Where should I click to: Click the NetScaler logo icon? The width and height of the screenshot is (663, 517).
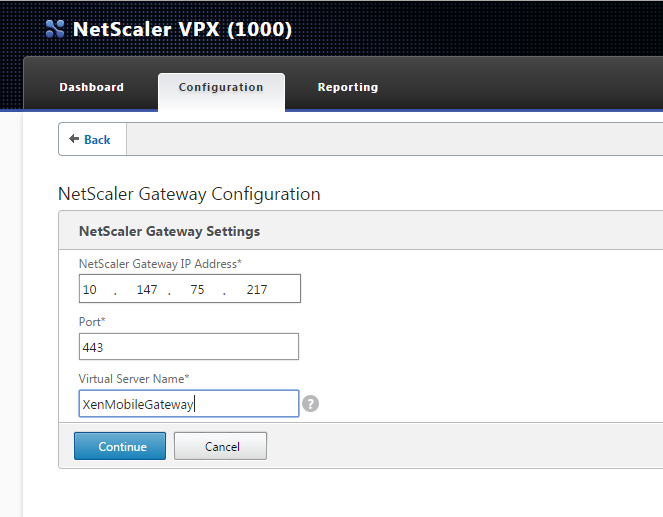click(x=55, y=29)
